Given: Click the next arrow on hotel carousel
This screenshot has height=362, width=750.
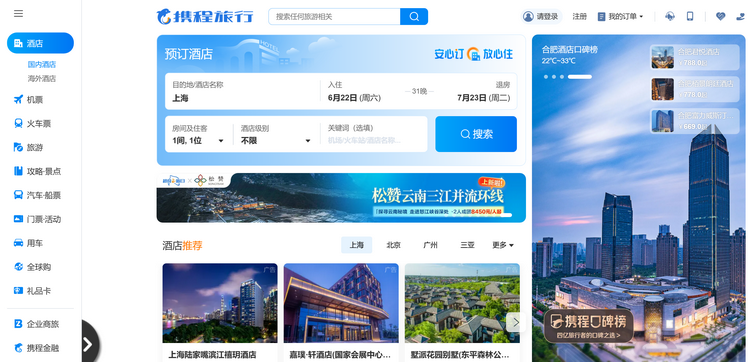Looking at the screenshot, I should tap(516, 322).
